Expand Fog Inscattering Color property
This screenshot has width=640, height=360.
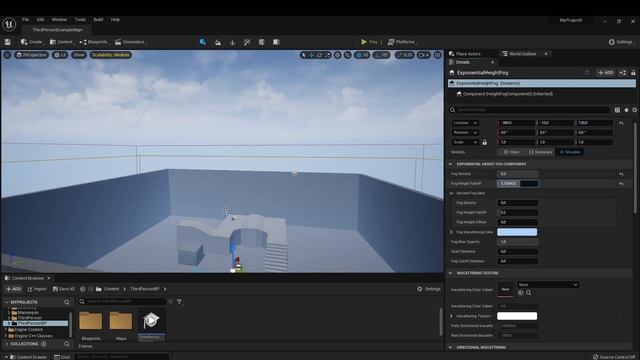coord(452,232)
